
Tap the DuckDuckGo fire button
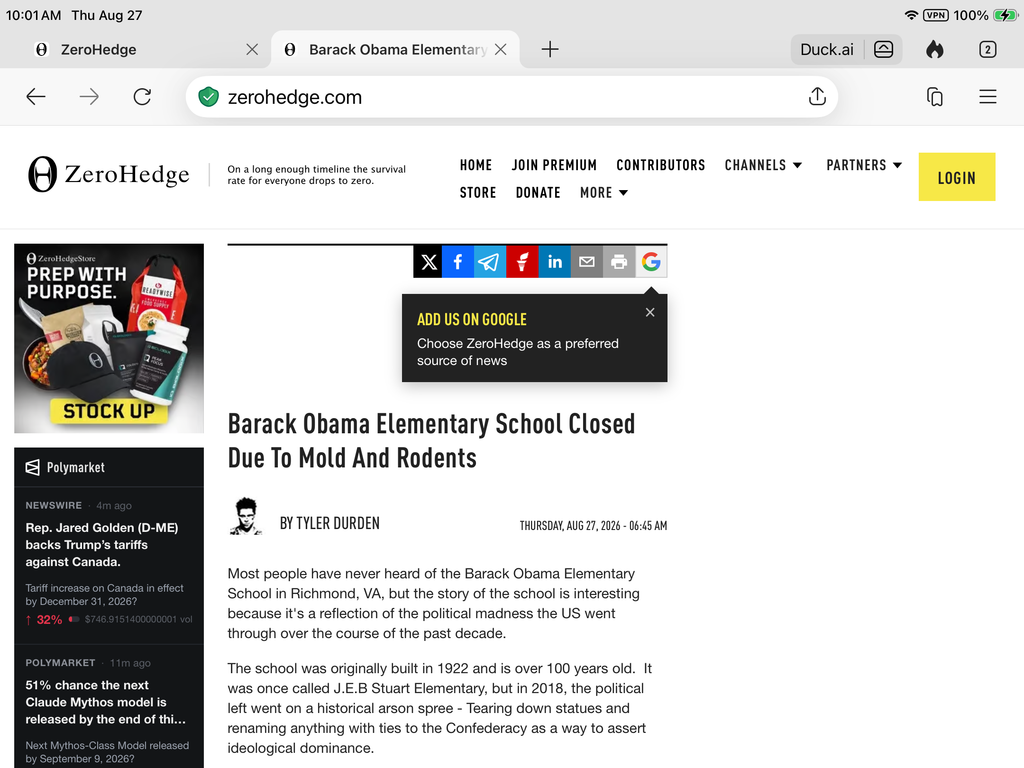(935, 50)
